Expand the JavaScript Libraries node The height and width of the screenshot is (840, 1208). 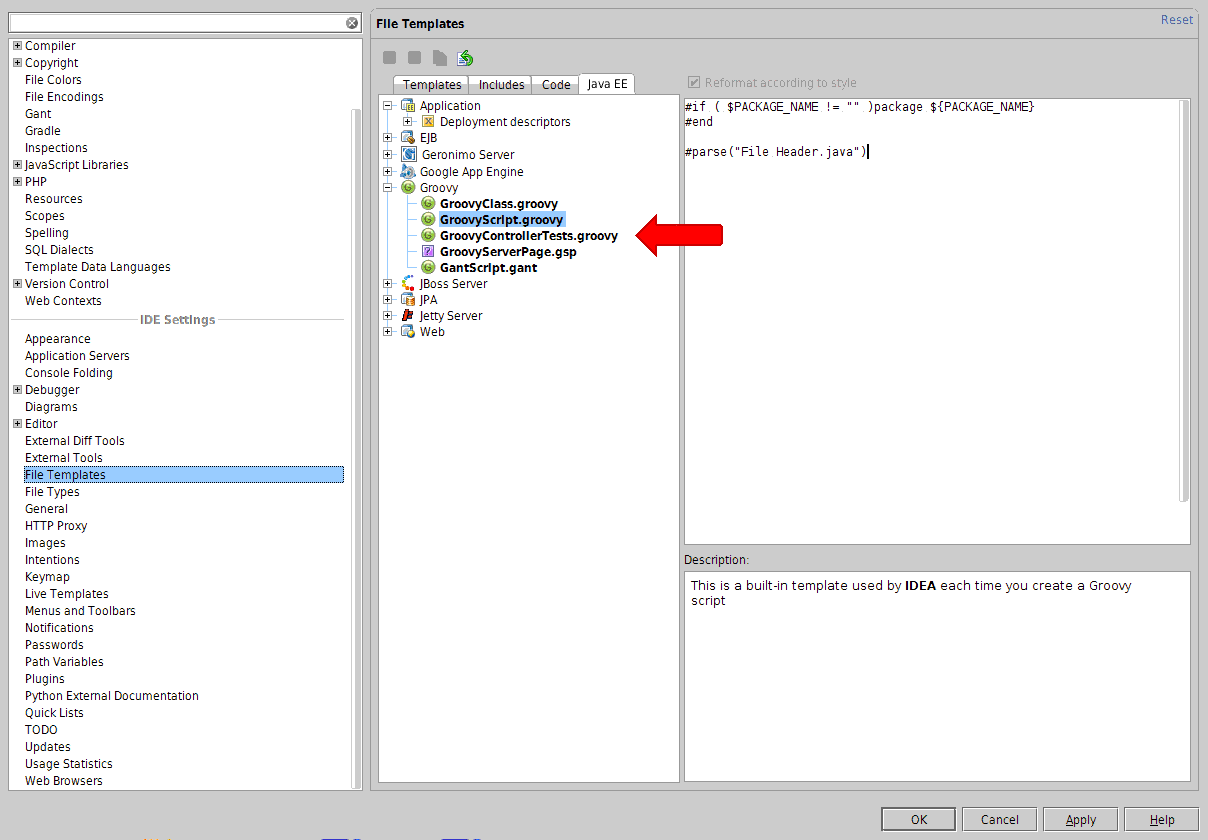click(17, 165)
